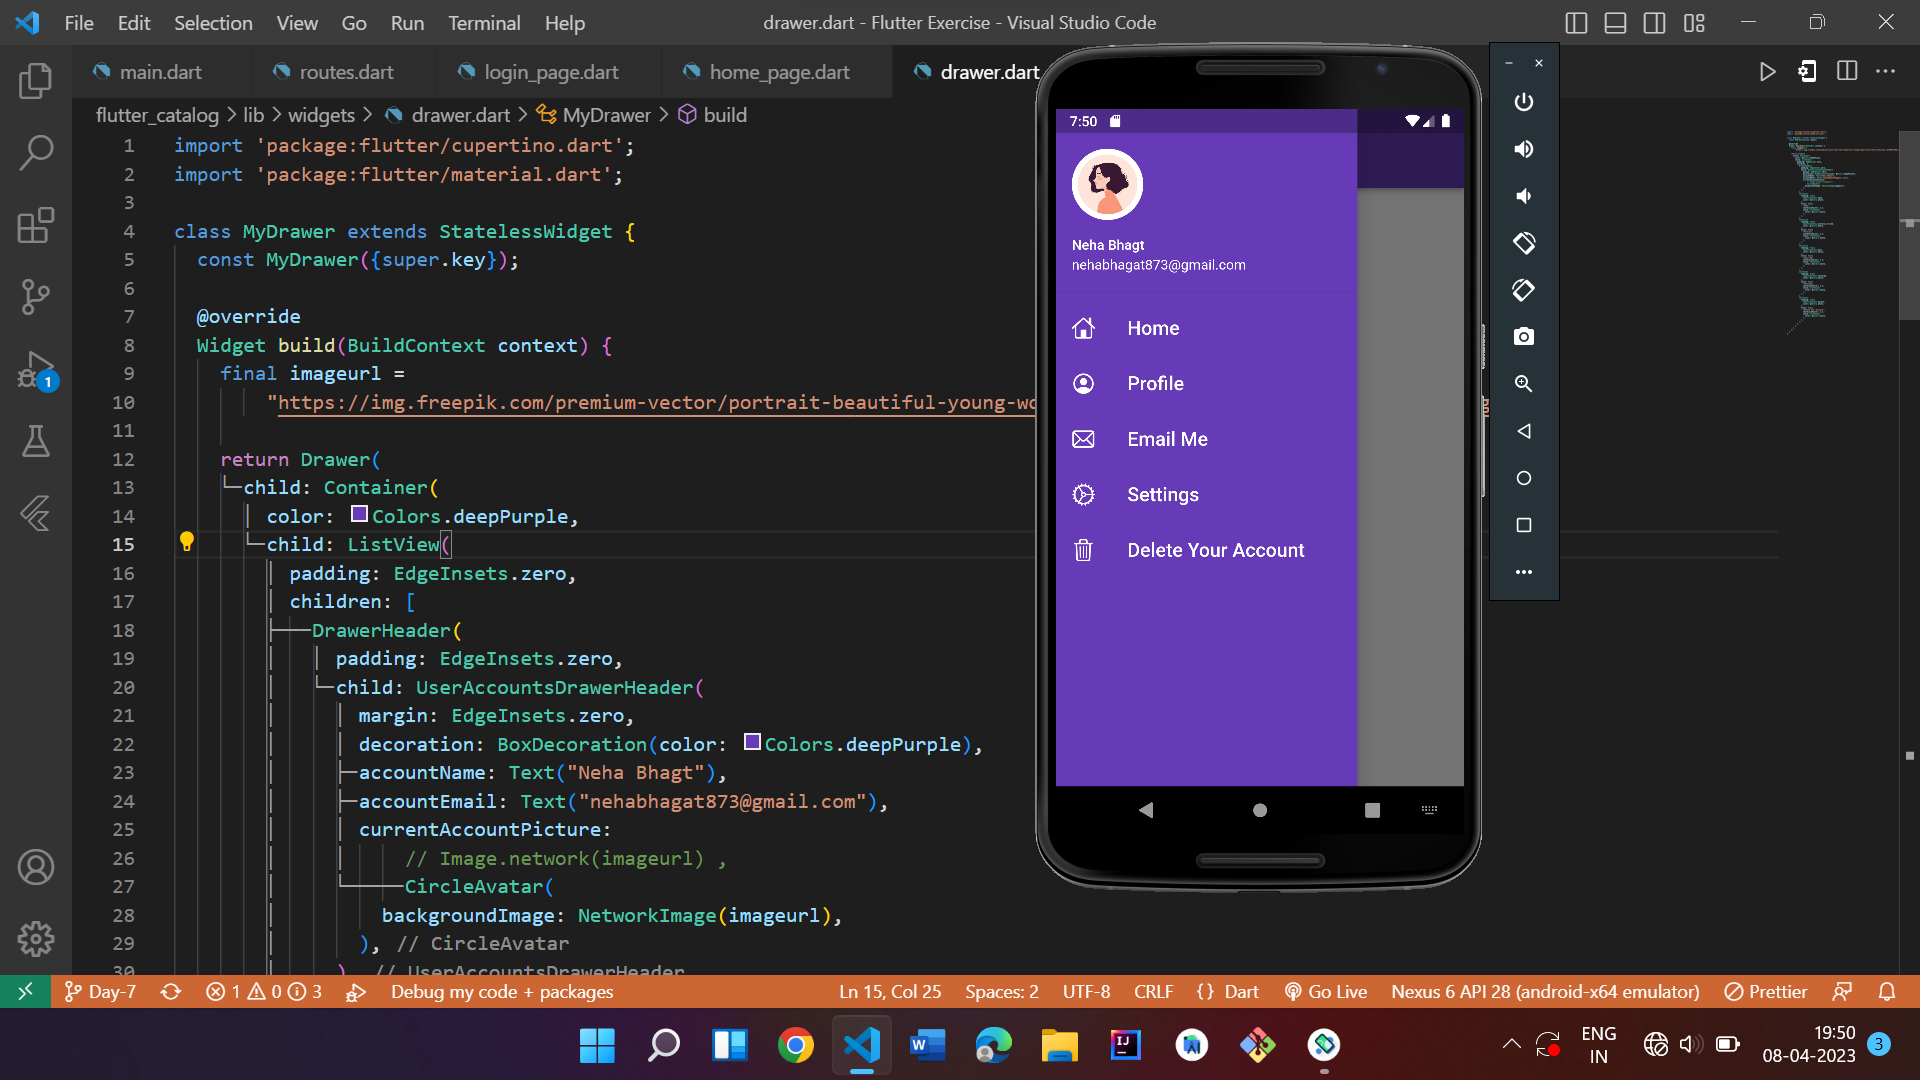Toggle the primary side bar layout
The width and height of the screenshot is (1920, 1080).
click(1576, 23)
